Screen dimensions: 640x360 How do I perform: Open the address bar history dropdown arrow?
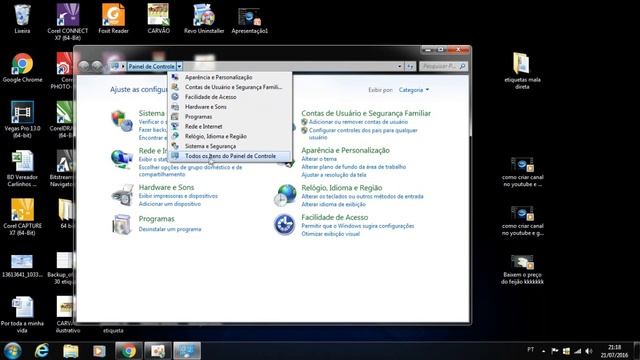(399, 66)
